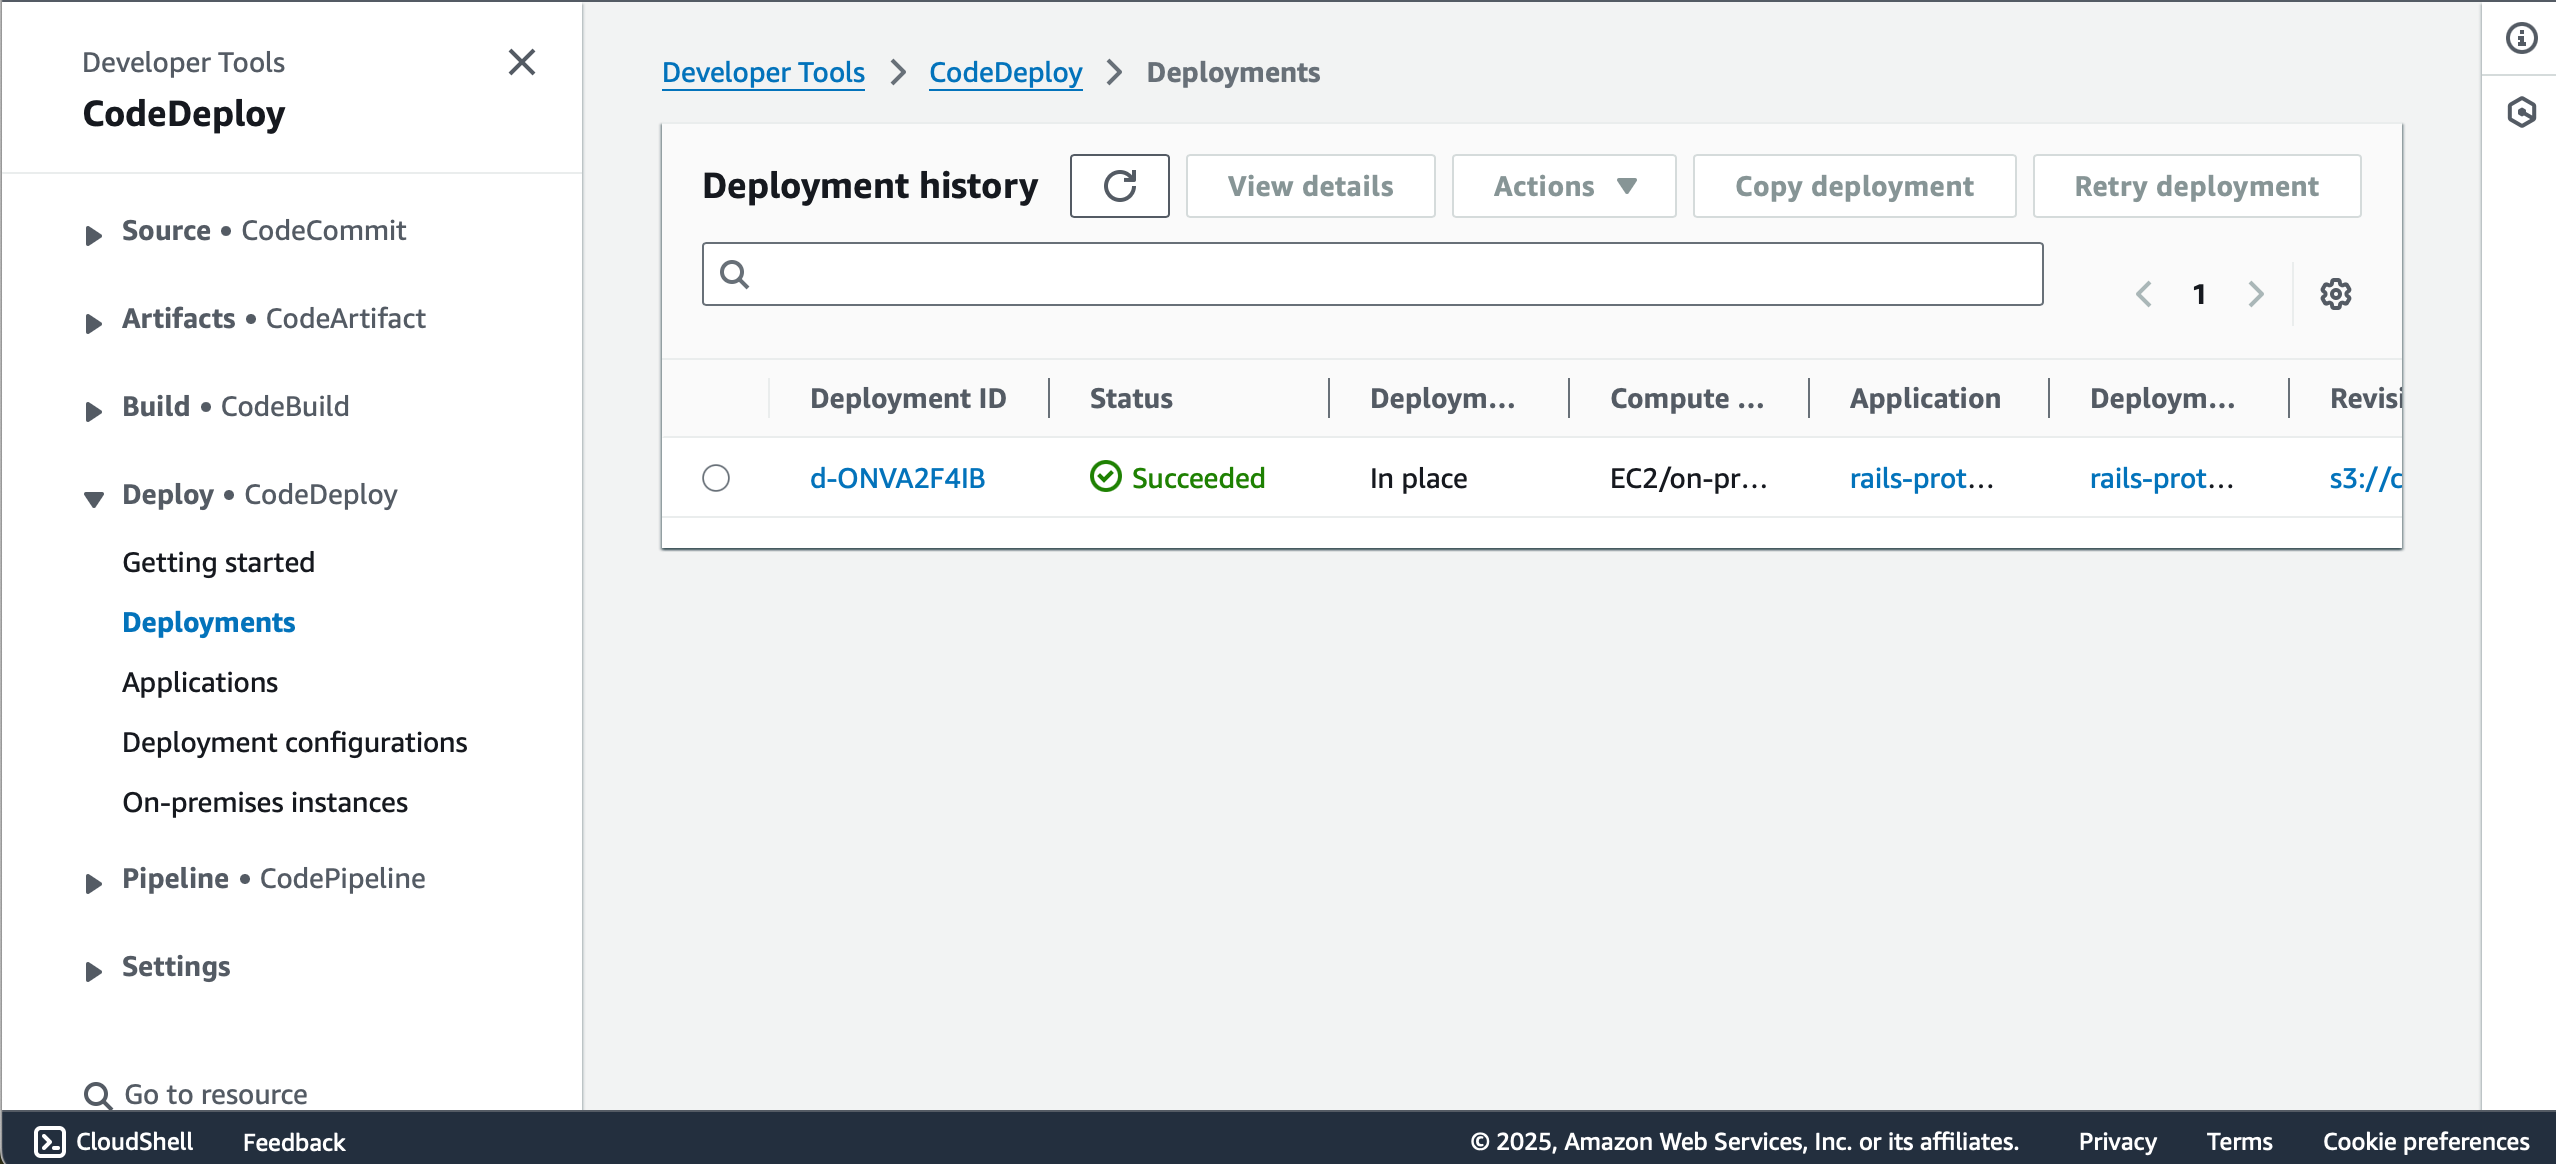Click the Feedback link in footer

[x=293, y=1141]
